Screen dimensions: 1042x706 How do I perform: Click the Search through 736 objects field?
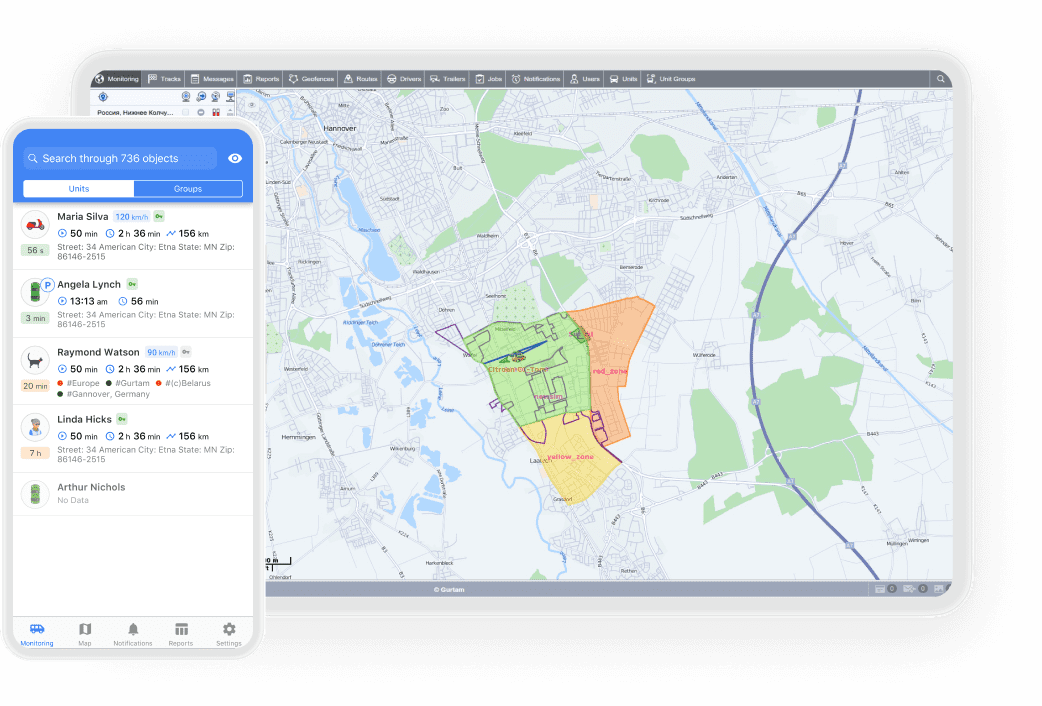[x=120, y=158]
